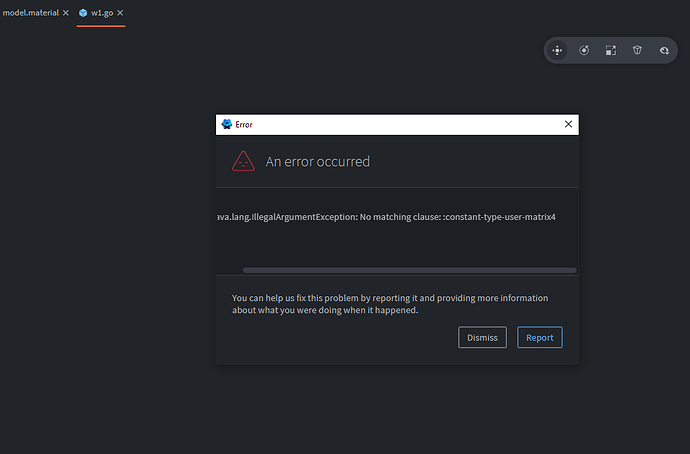Click the IllegalArgumentException error message text
The image size is (690, 454).
pos(386,217)
